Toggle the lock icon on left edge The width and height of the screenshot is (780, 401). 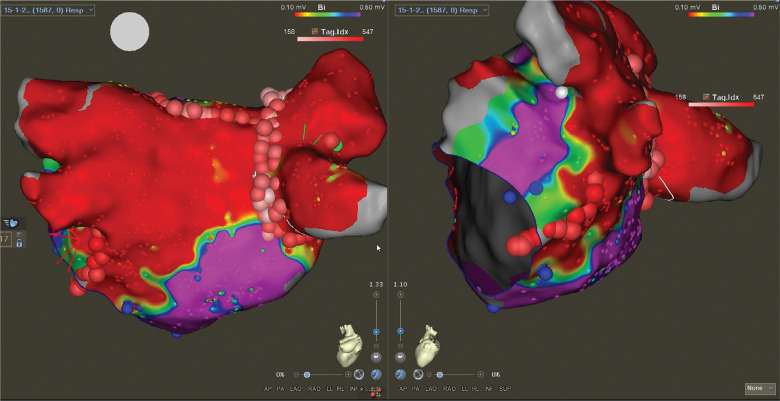click(19, 243)
